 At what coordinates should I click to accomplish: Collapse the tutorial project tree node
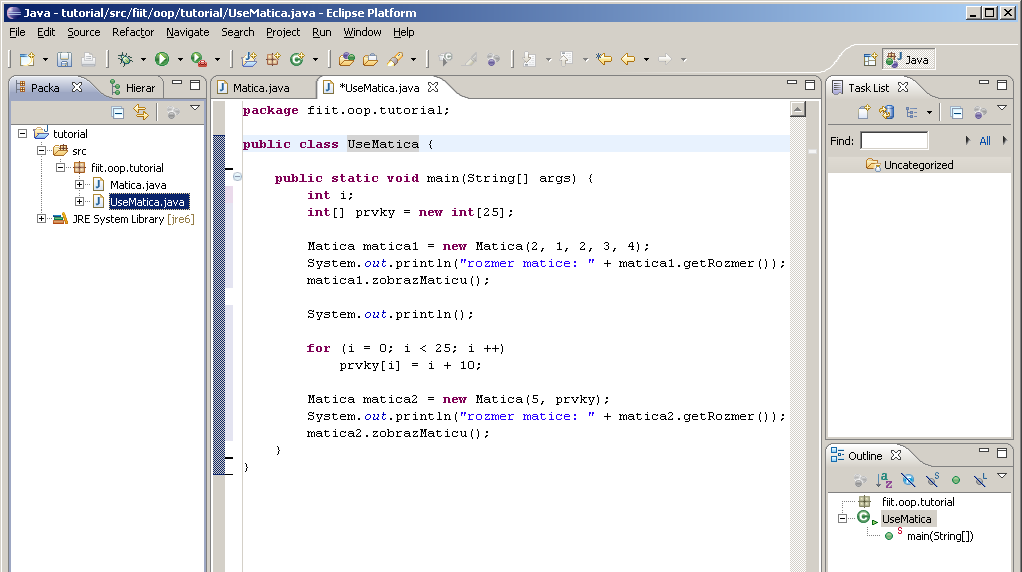point(22,134)
